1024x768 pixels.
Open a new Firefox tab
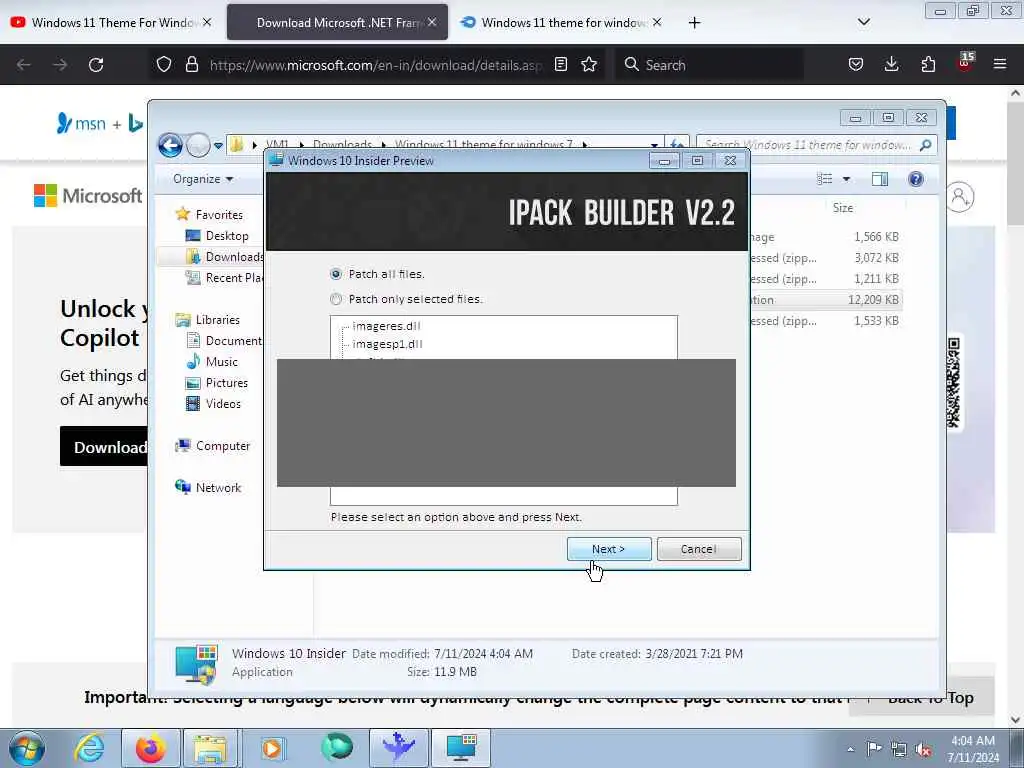[x=694, y=22]
